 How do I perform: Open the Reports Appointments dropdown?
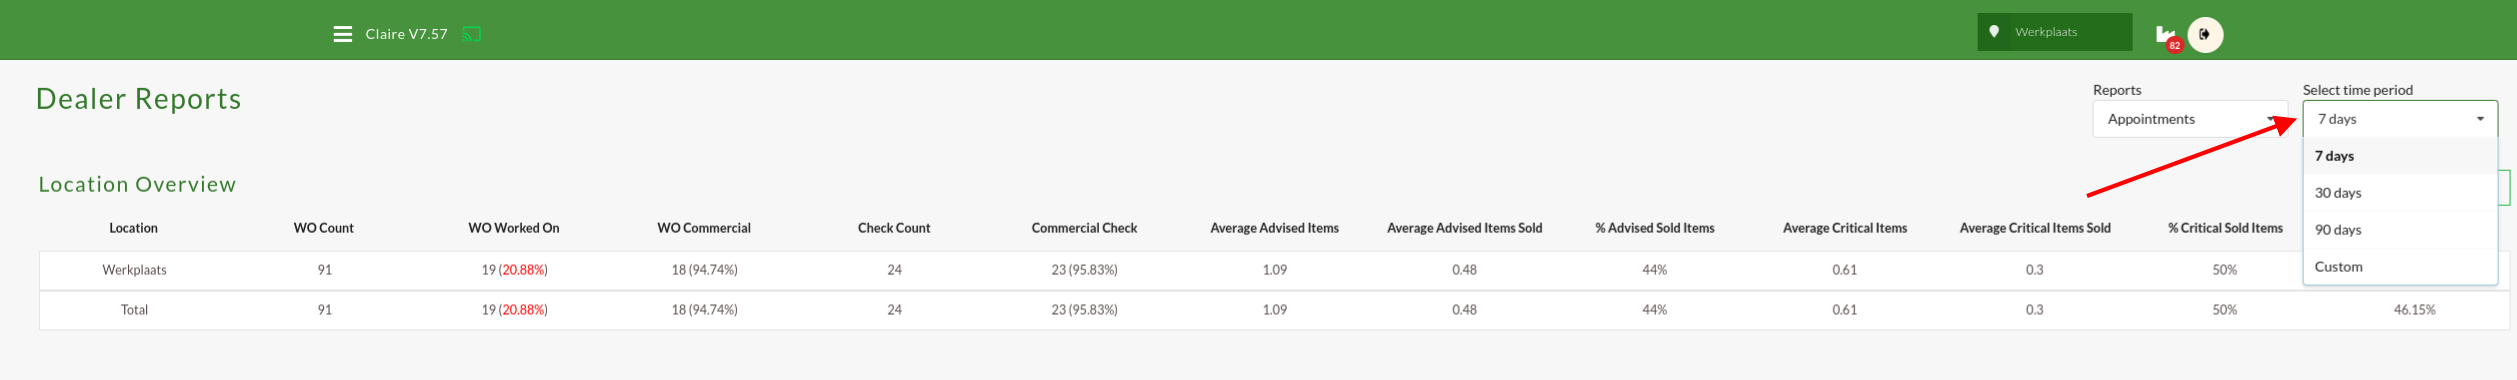click(2190, 119)
